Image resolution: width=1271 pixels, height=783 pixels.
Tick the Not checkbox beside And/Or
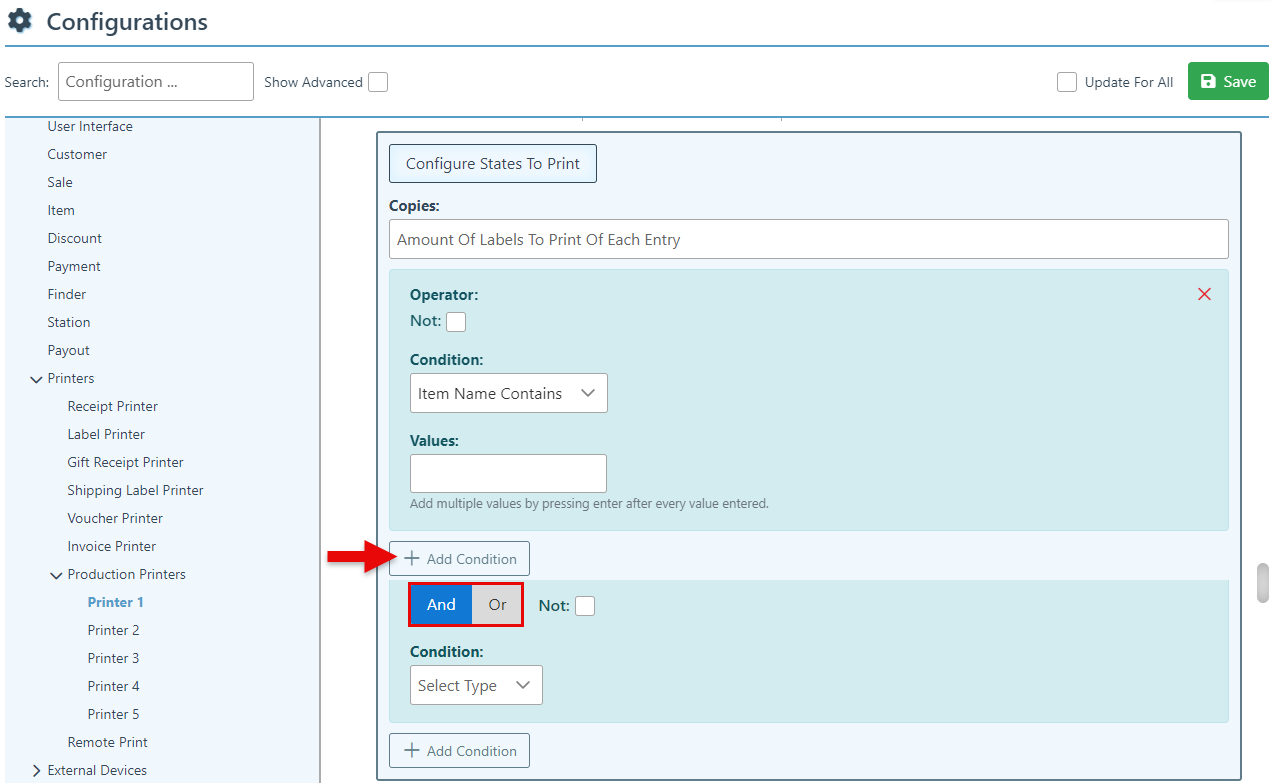(x=585, y=606)
